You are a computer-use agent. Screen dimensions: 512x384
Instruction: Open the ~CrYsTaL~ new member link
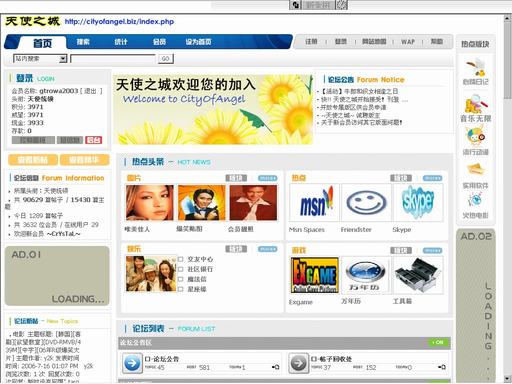(x=64, y=234)
